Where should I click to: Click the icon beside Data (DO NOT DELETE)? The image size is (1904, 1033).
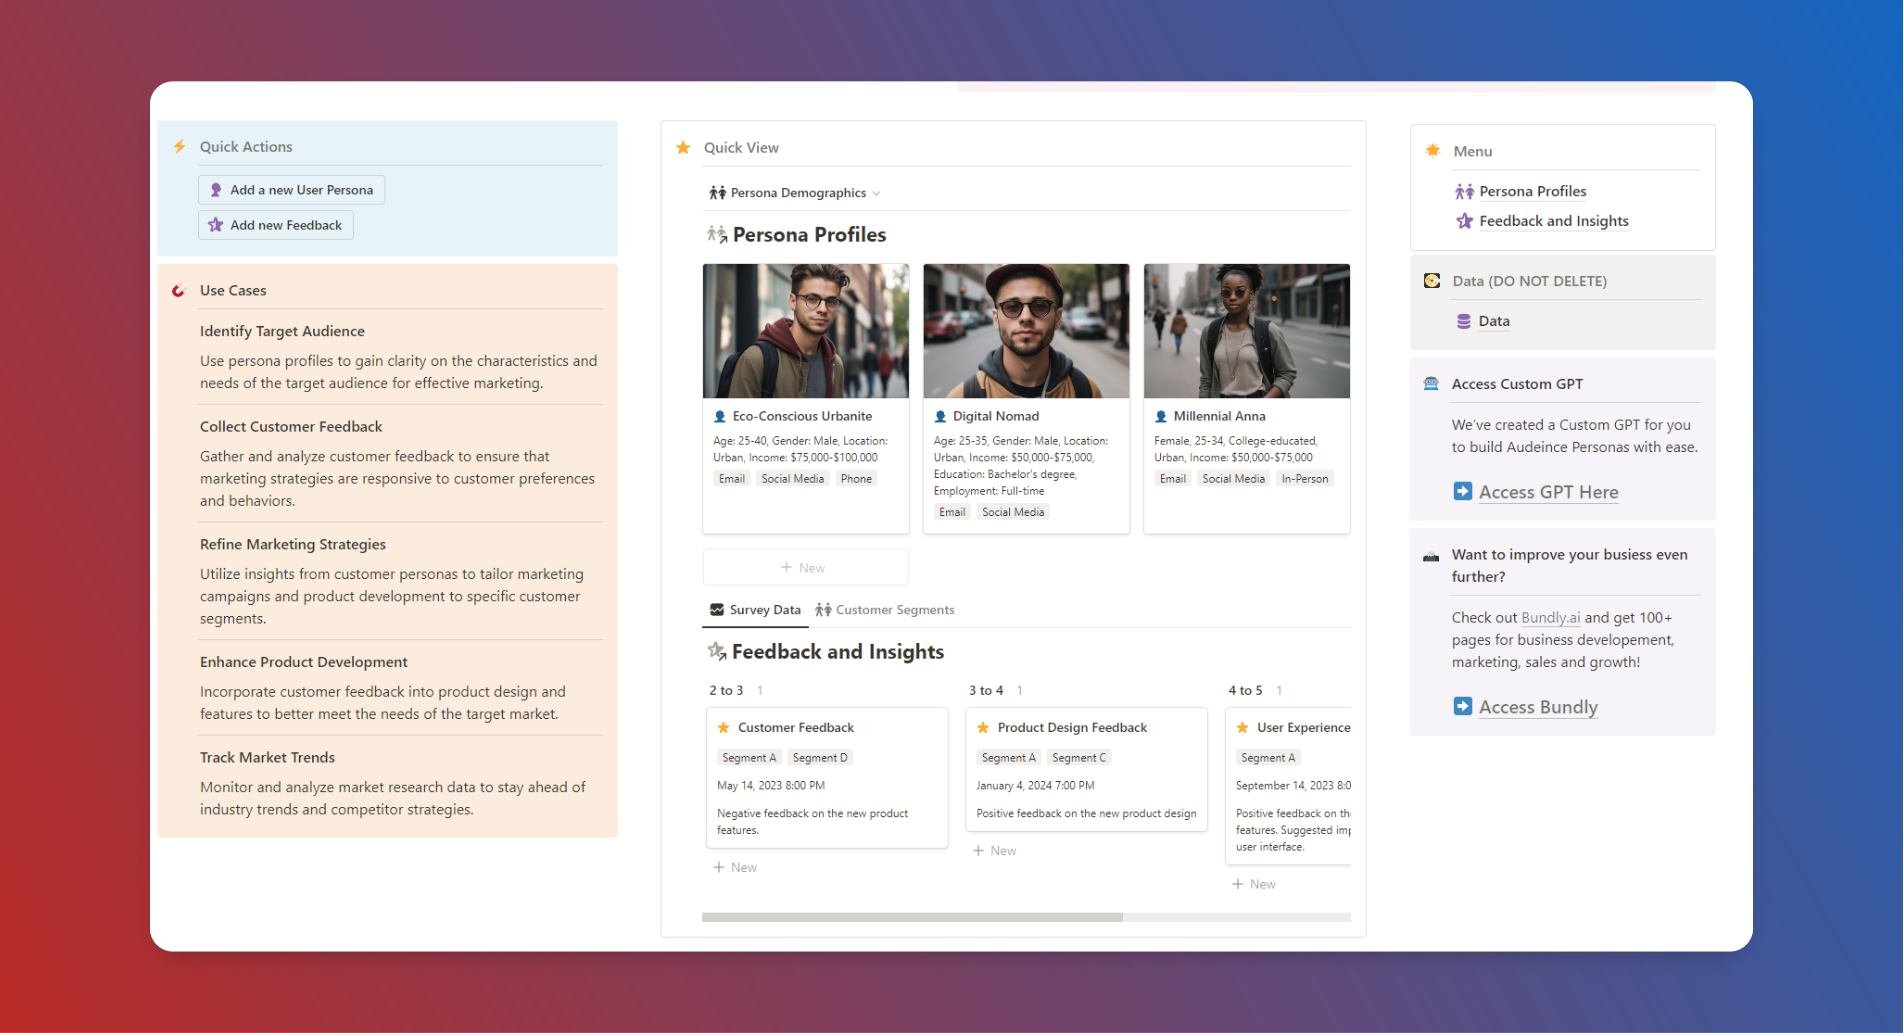tap(1432, 281)
